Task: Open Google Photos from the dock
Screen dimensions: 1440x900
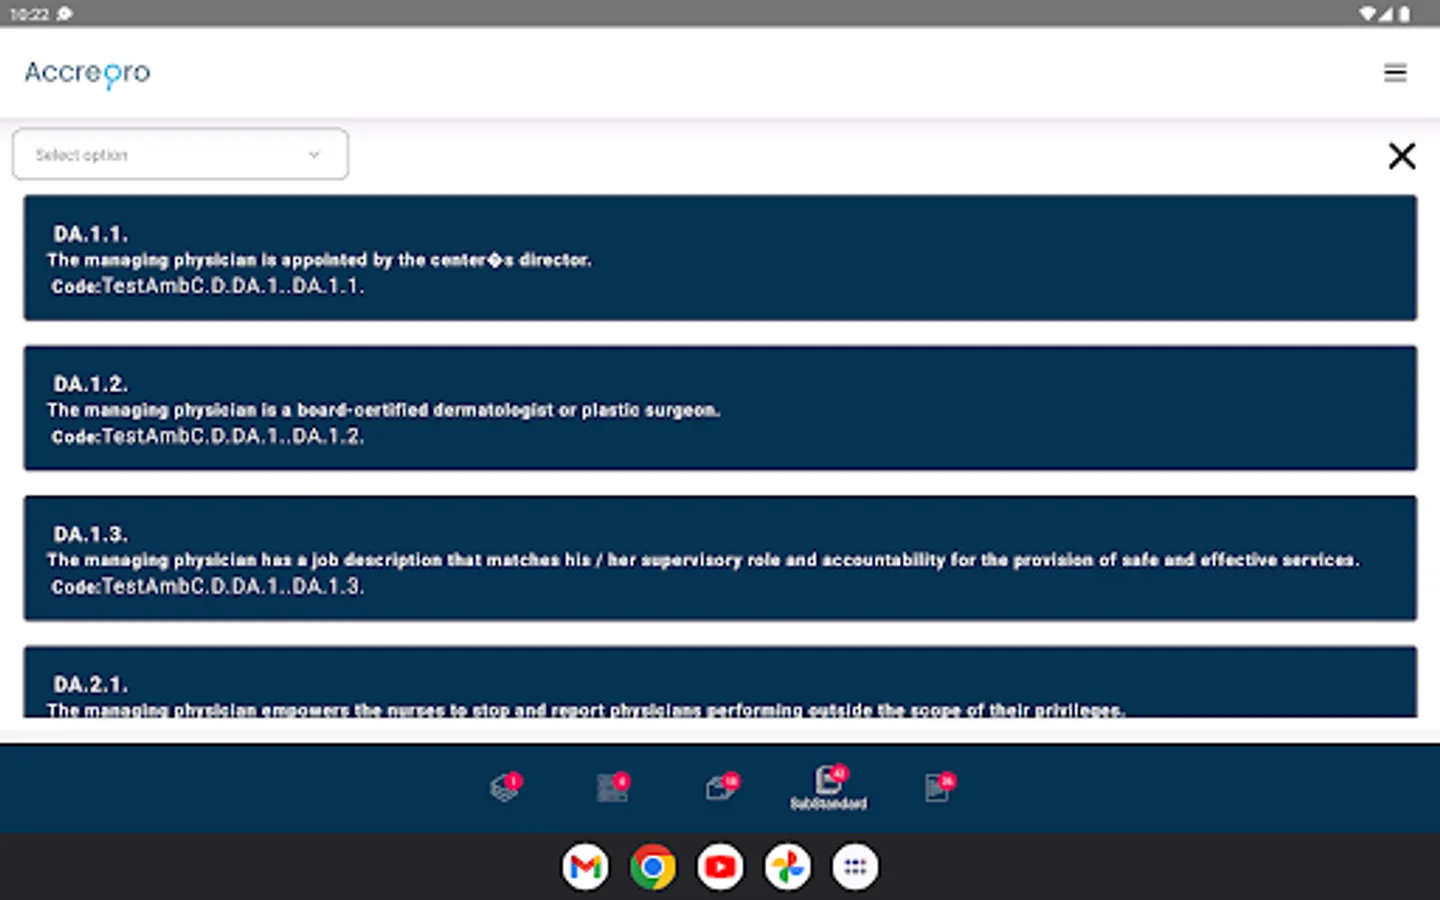Action: tap(788, 867)
